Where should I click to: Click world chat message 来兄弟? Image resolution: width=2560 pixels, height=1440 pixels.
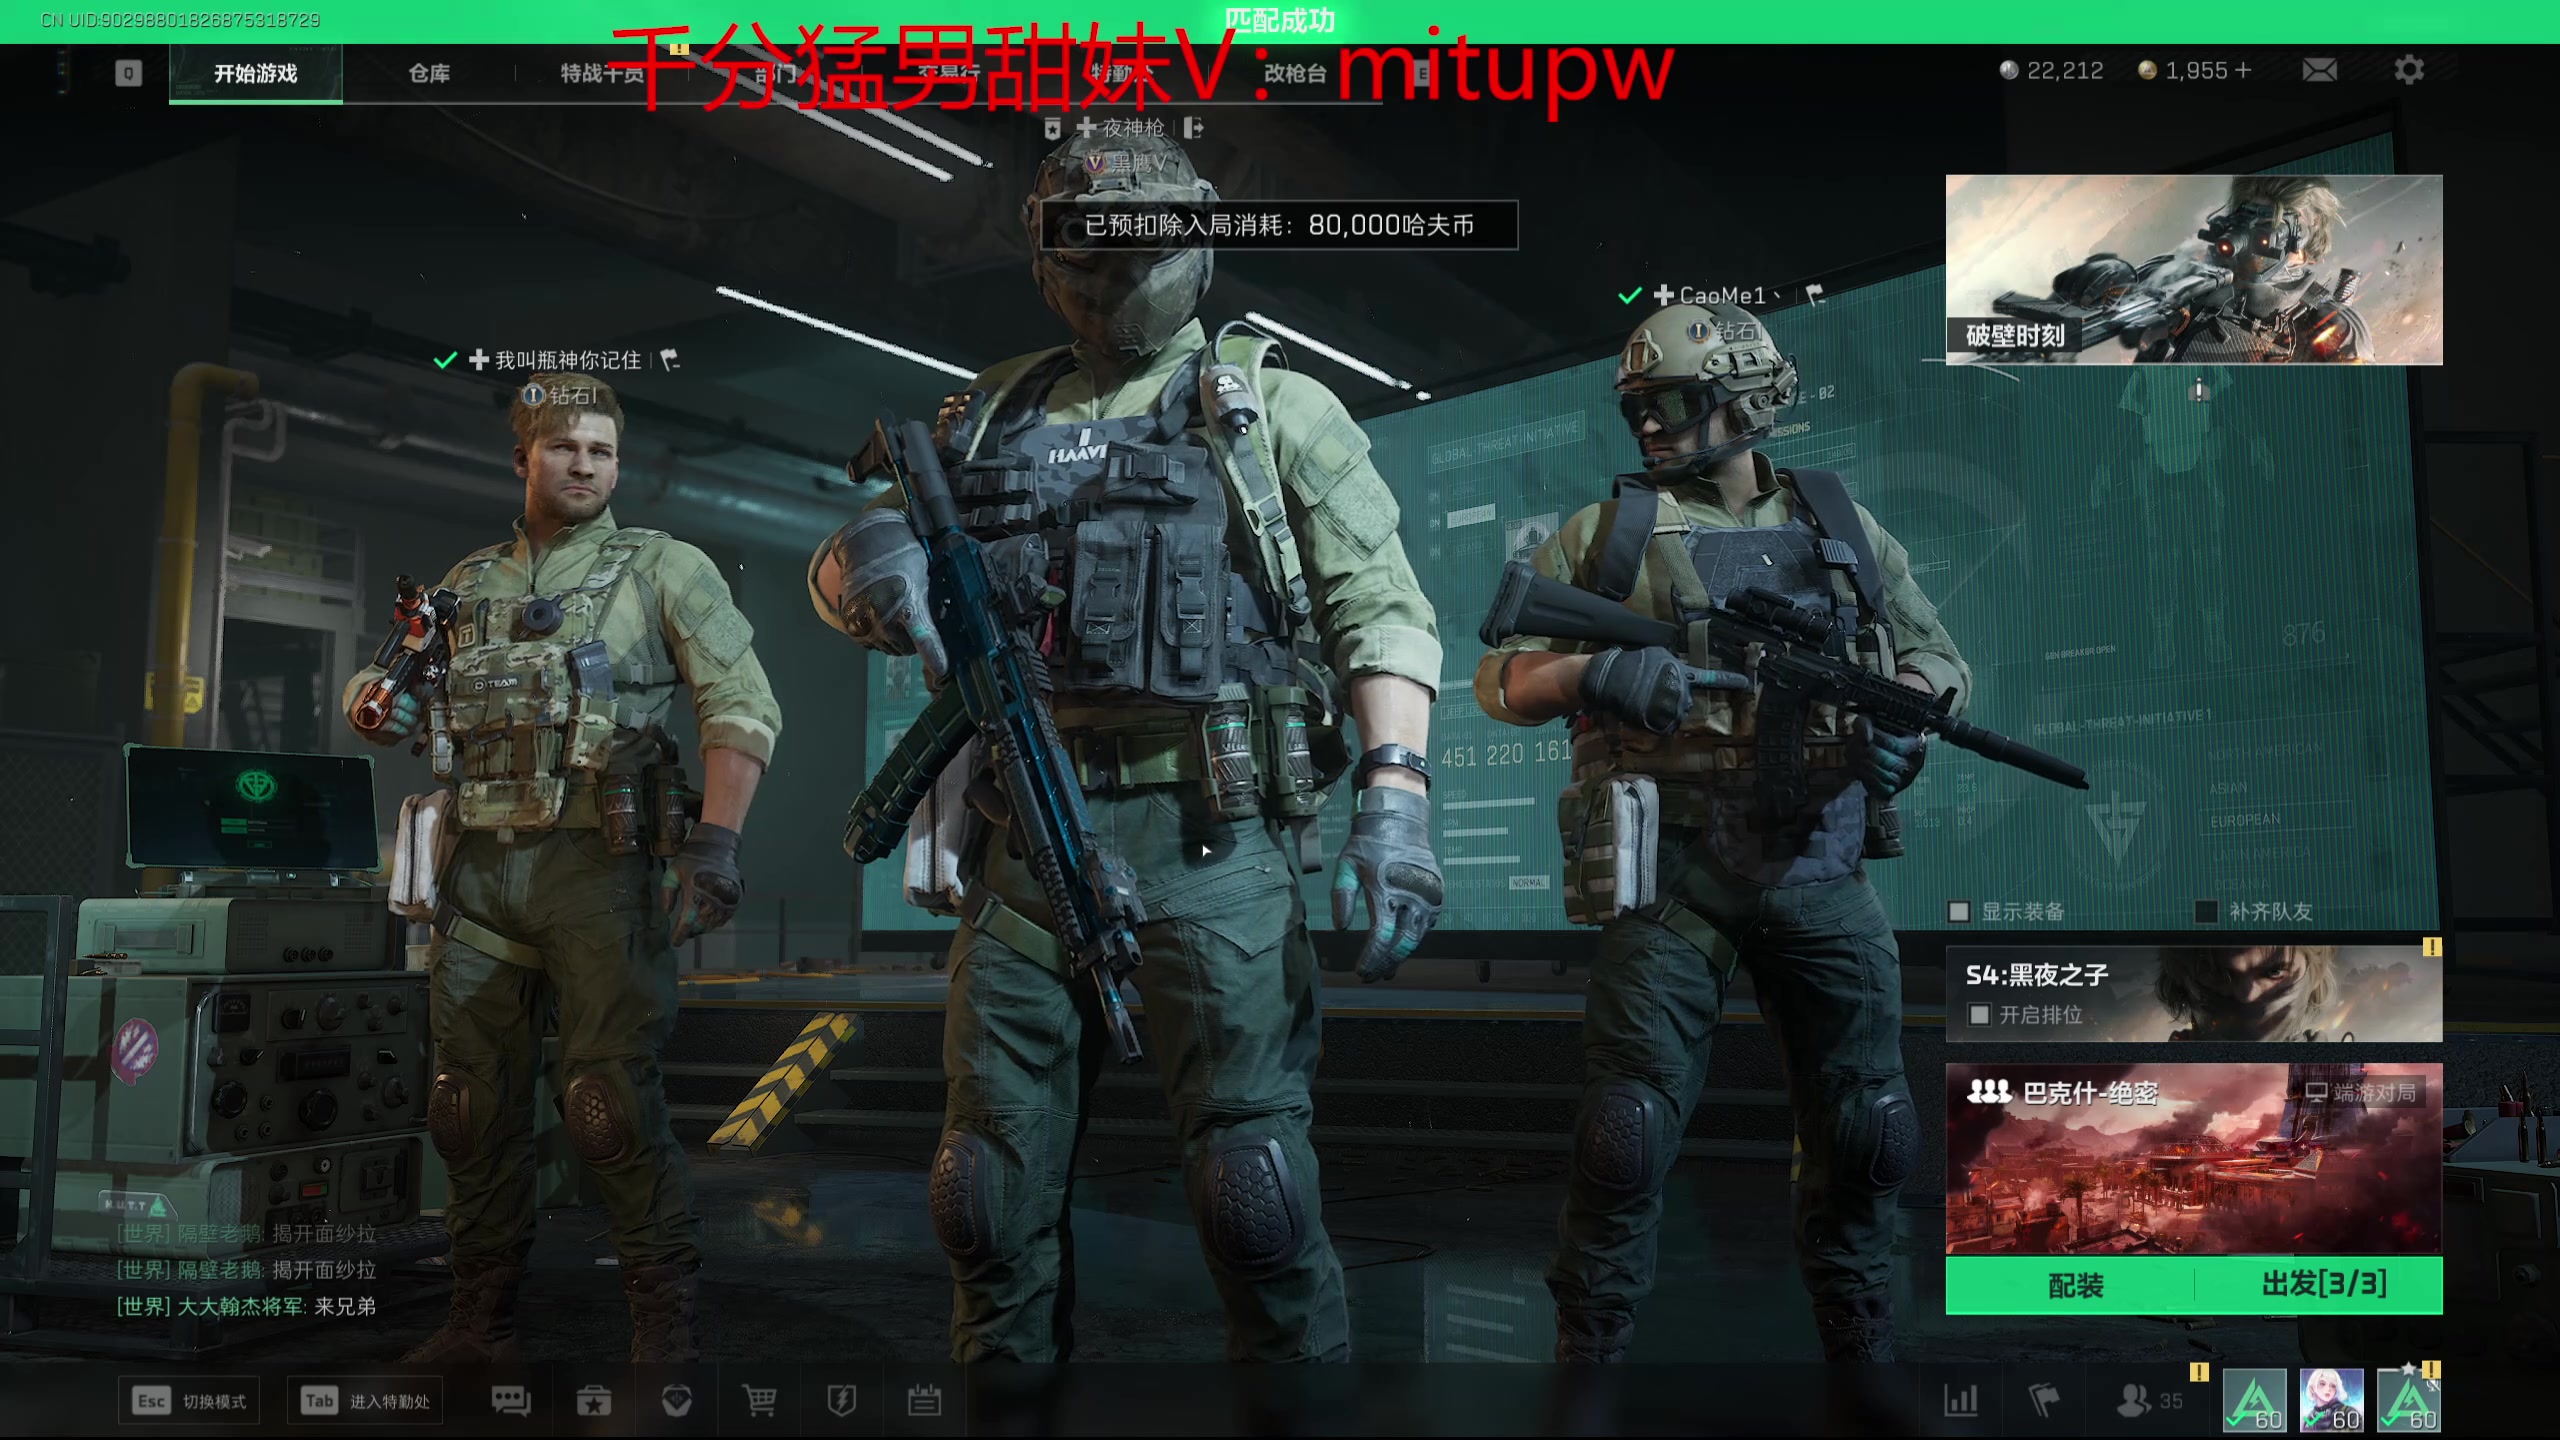point(345,1306)
